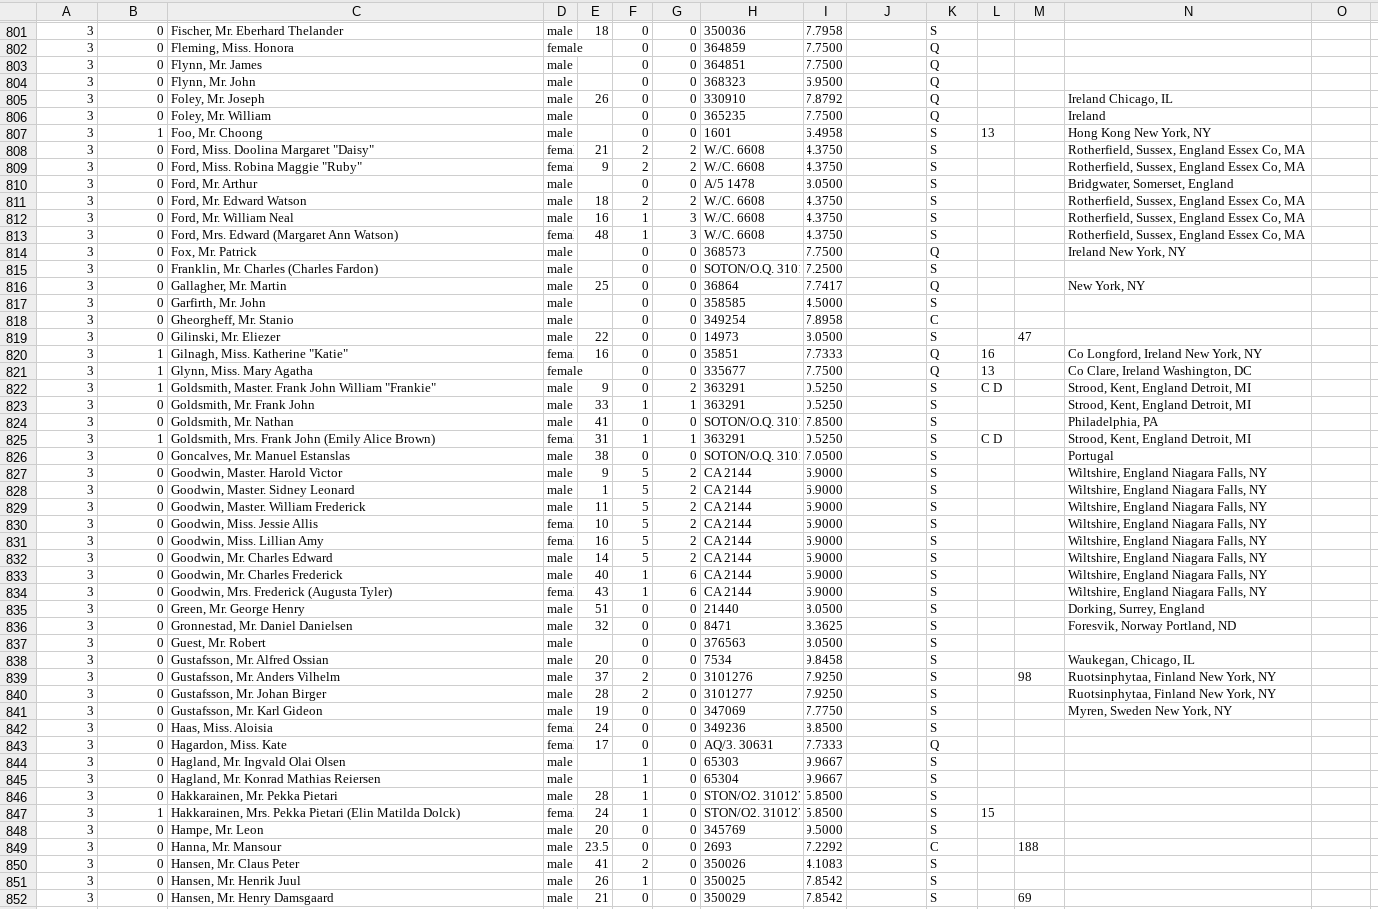This screenshot has height=909, width=1378.
Task: Click cell 'Green, Mr. George Henry'
Action: click(x=356, y=609)
